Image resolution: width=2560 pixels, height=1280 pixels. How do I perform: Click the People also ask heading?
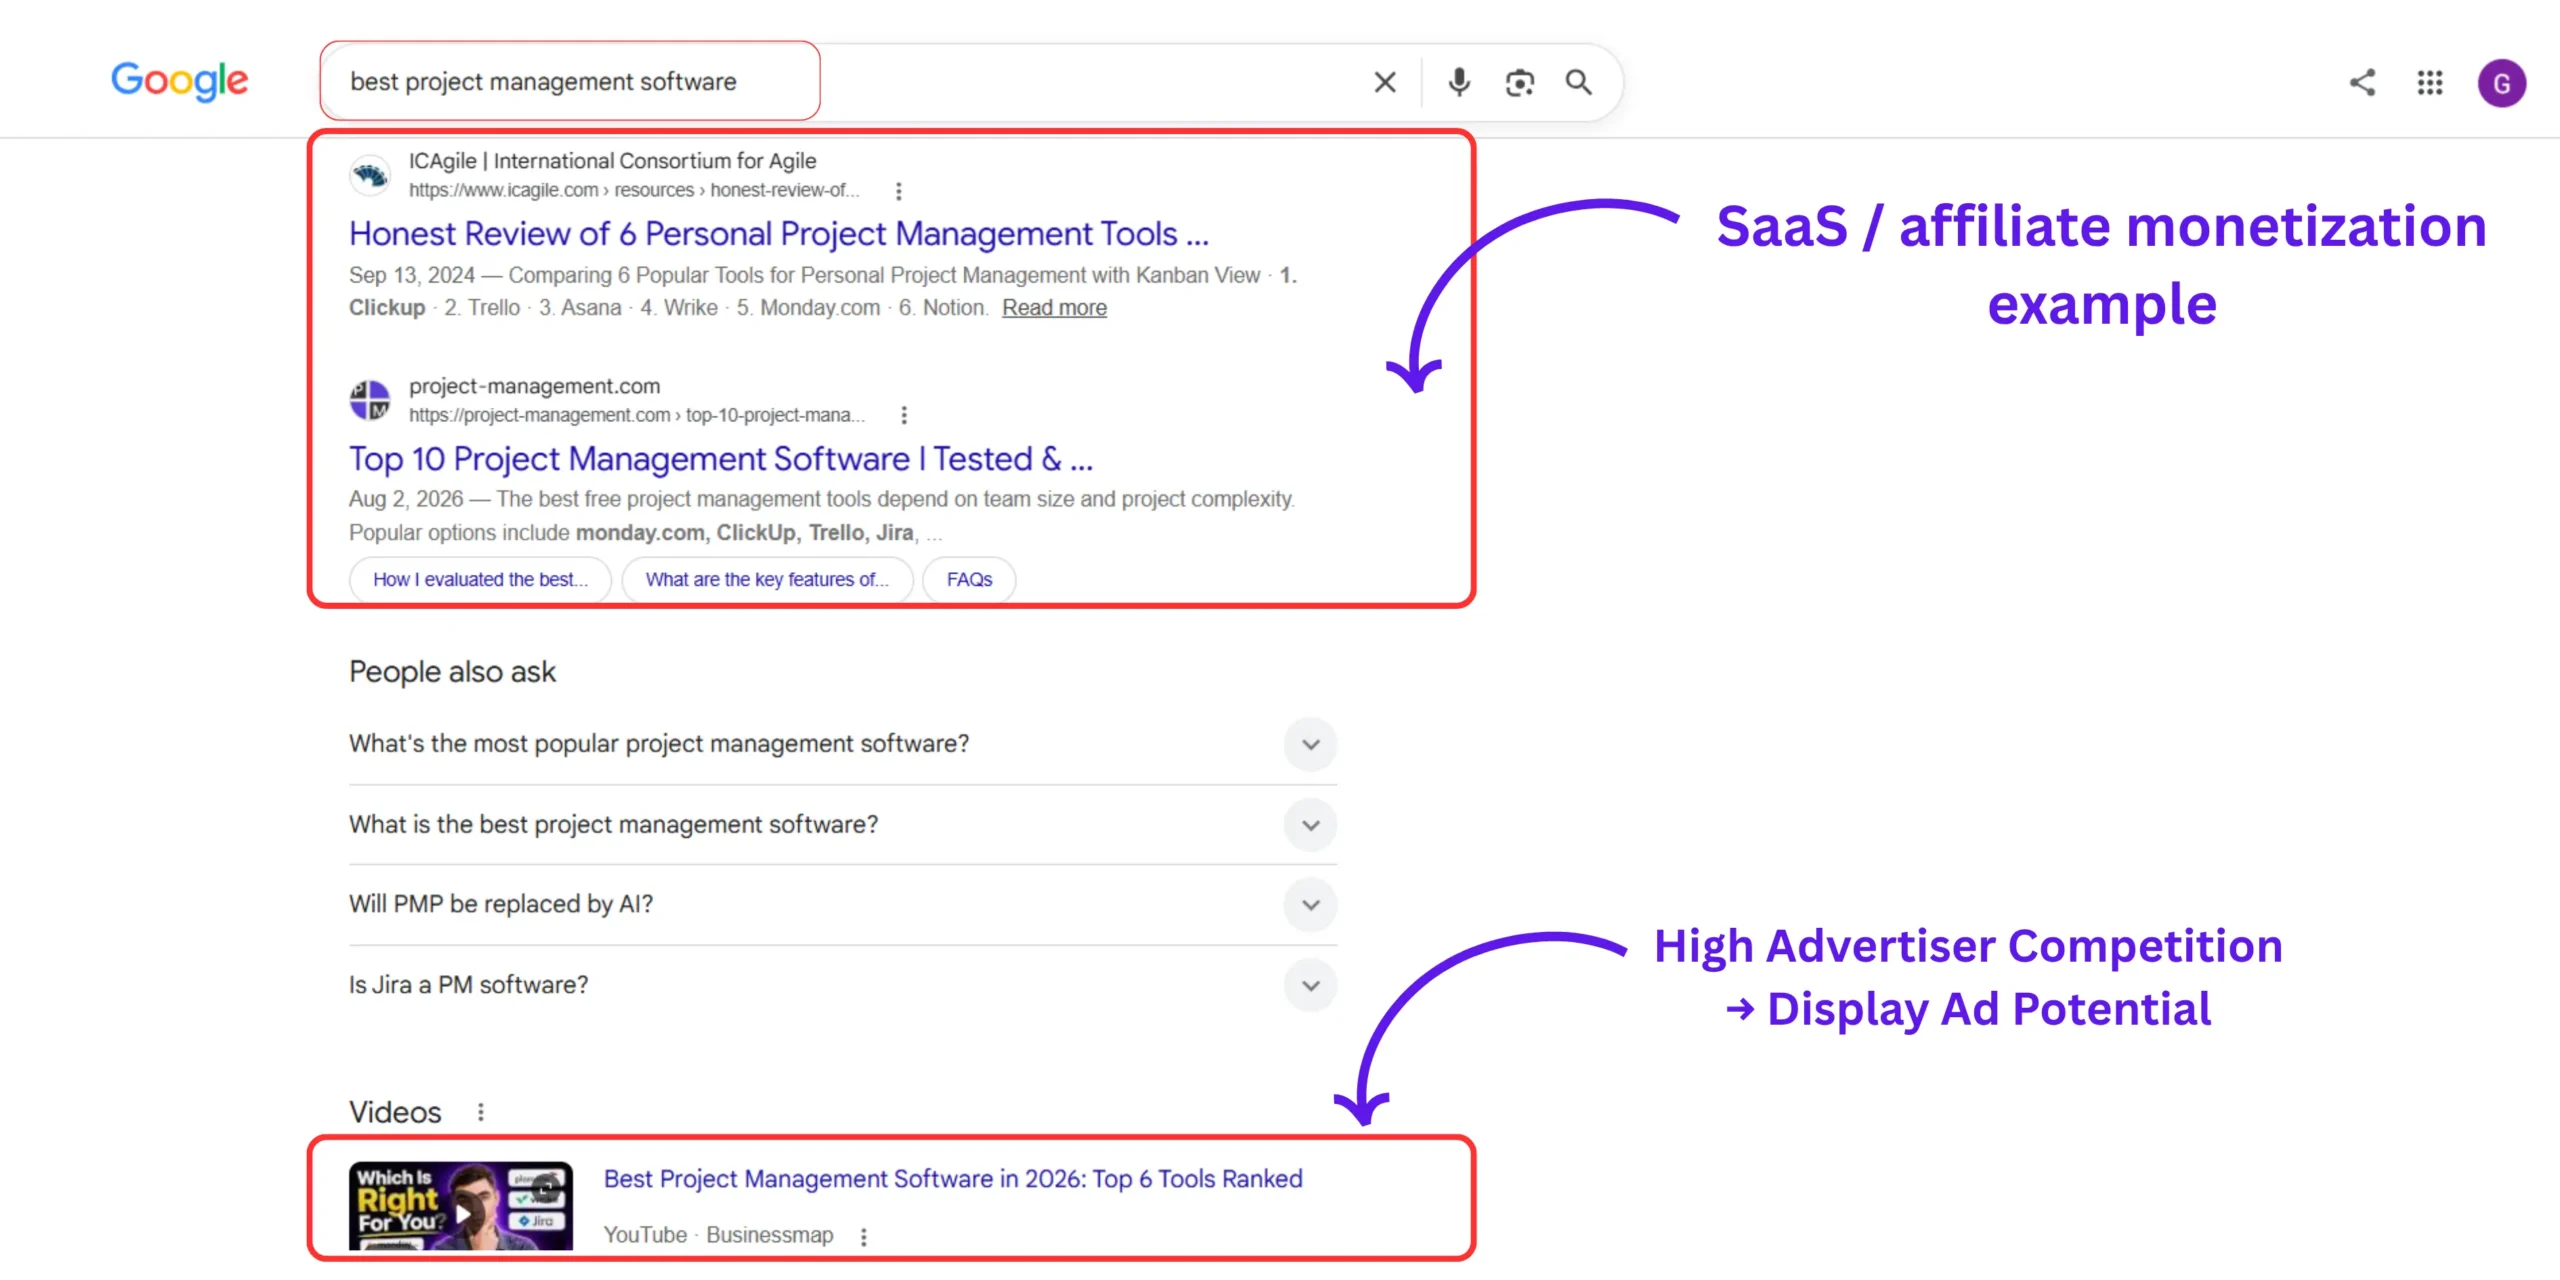point(452,672)
